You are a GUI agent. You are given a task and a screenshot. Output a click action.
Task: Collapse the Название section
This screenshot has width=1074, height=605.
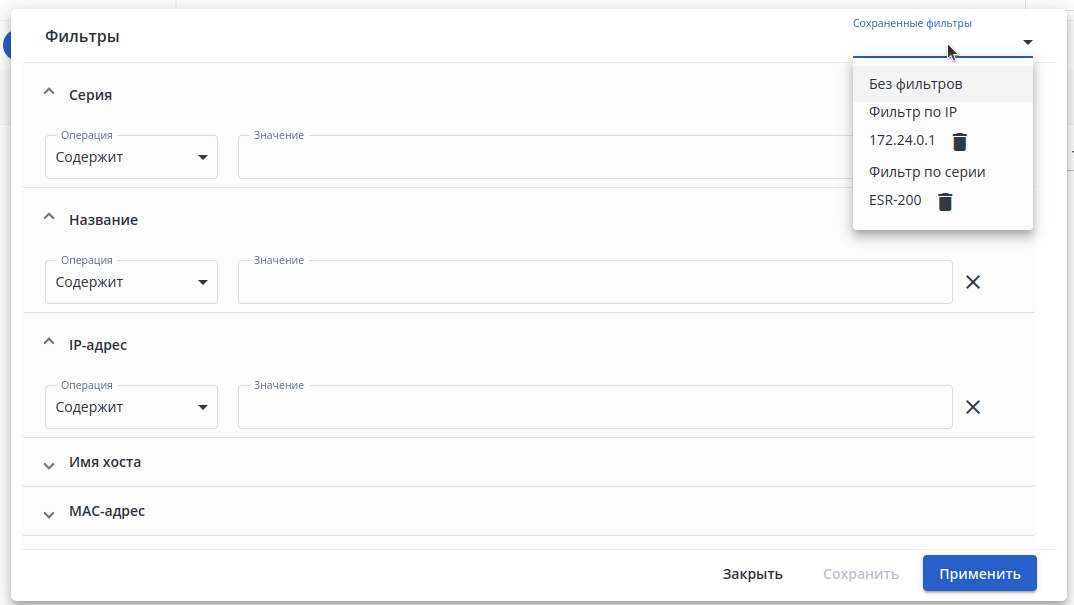coord(48,219)
